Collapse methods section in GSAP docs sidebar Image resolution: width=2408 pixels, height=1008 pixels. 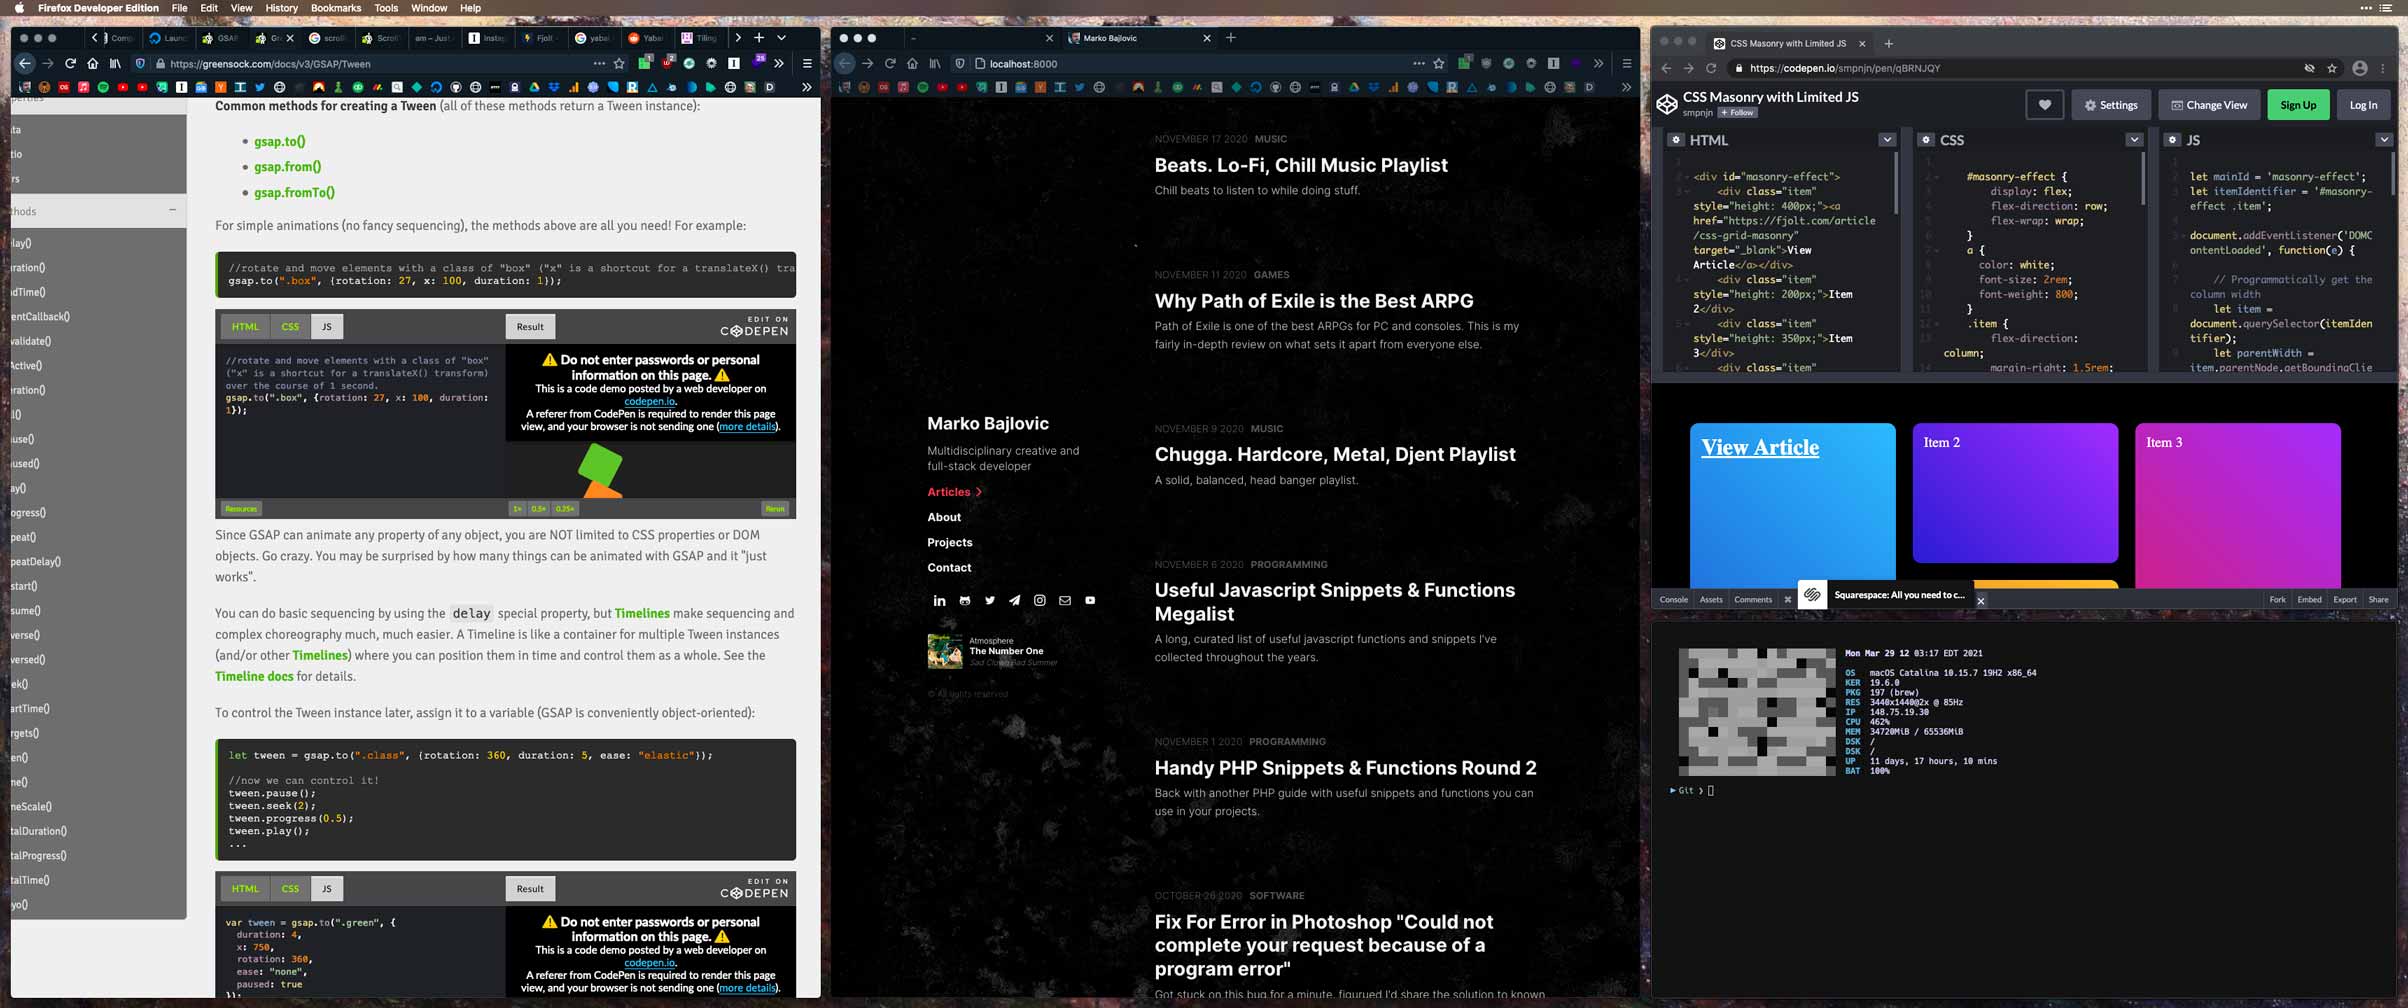click(x=172, y=210)
